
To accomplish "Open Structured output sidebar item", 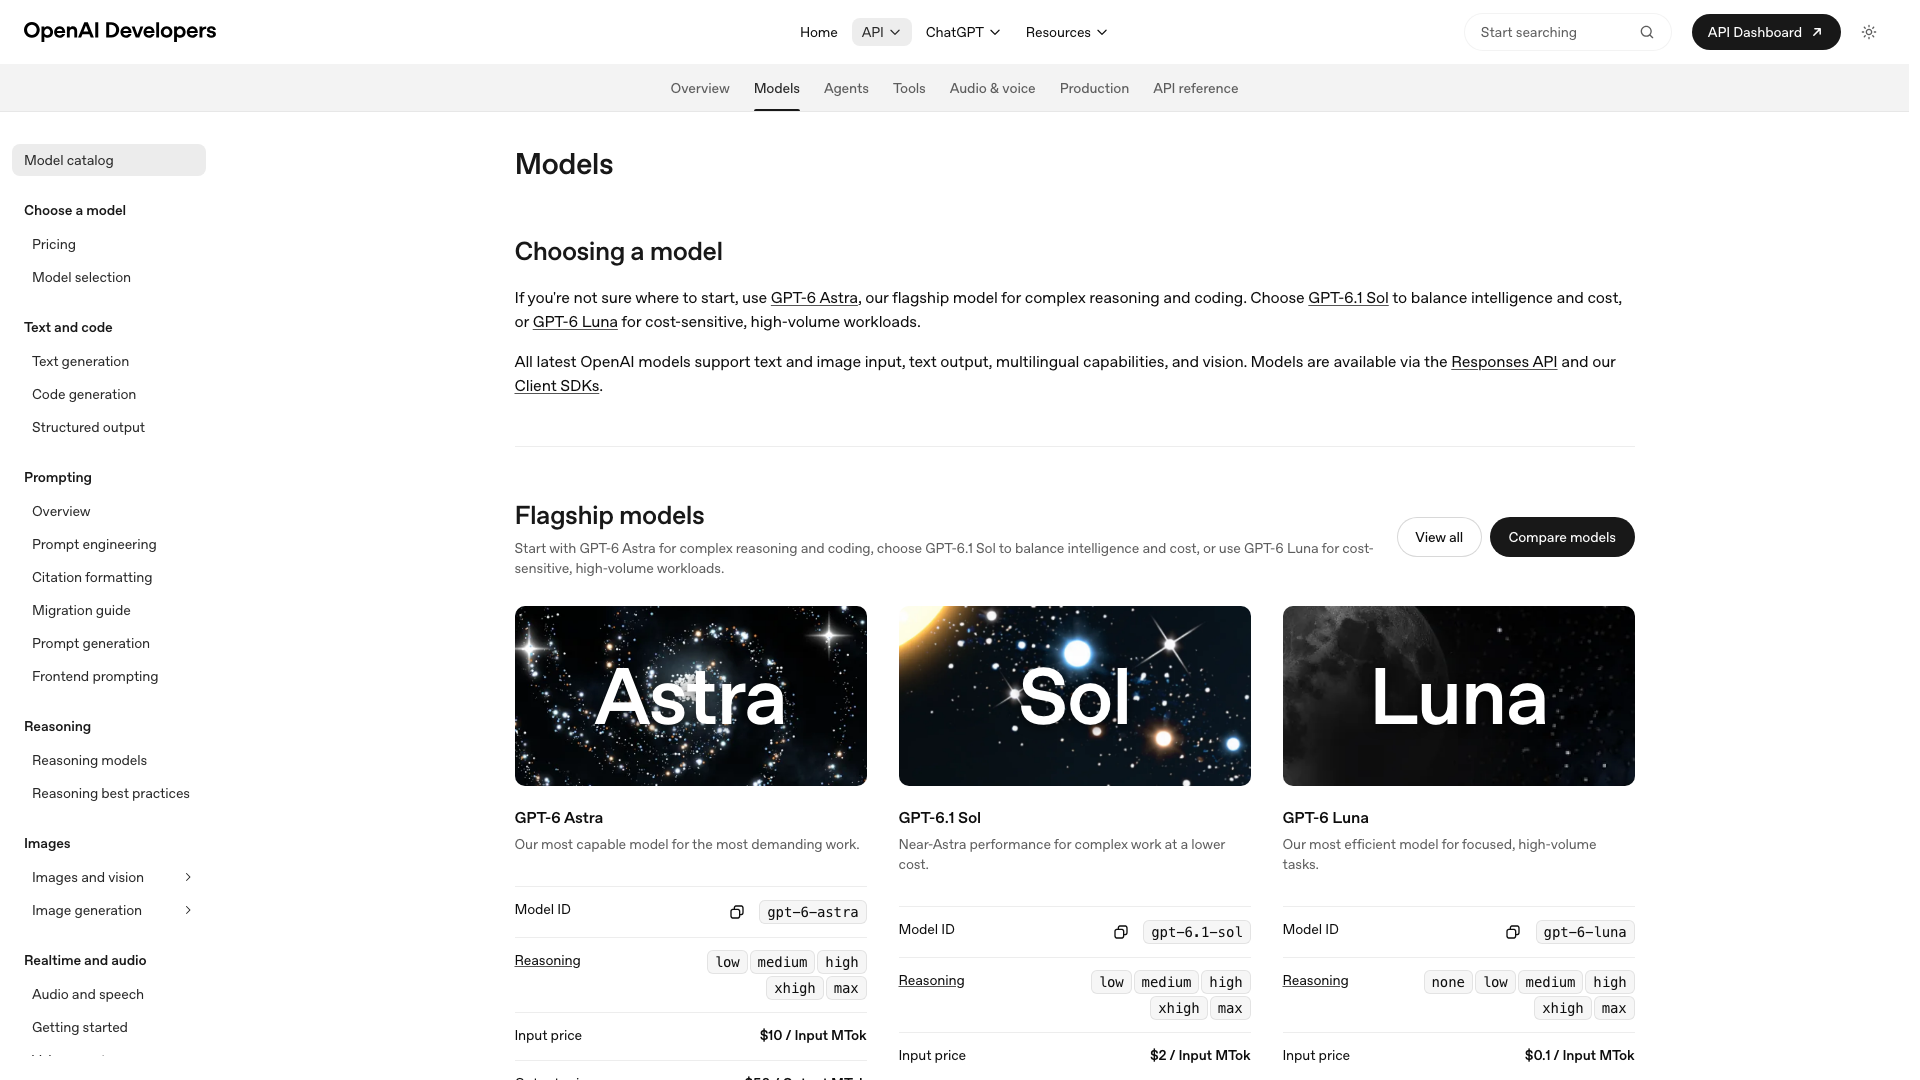I will click(88, 427).
